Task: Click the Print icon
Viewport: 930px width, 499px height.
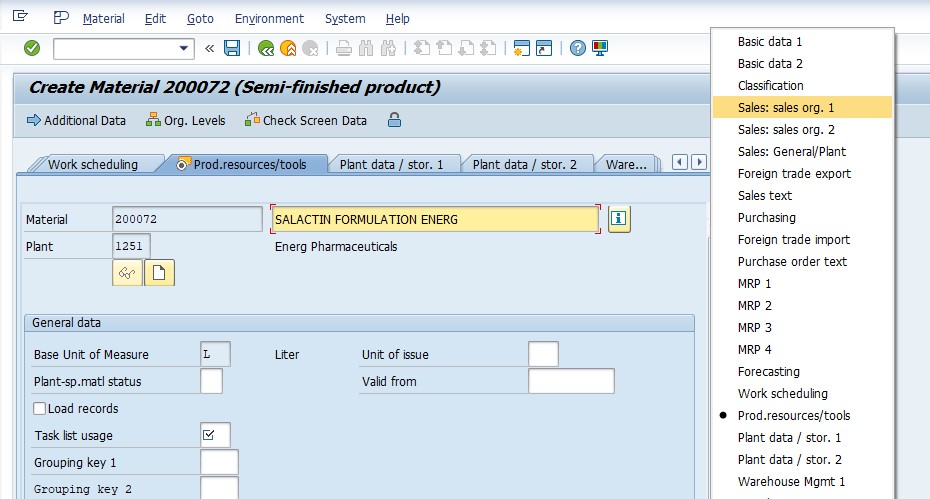Action: (344, 48)
